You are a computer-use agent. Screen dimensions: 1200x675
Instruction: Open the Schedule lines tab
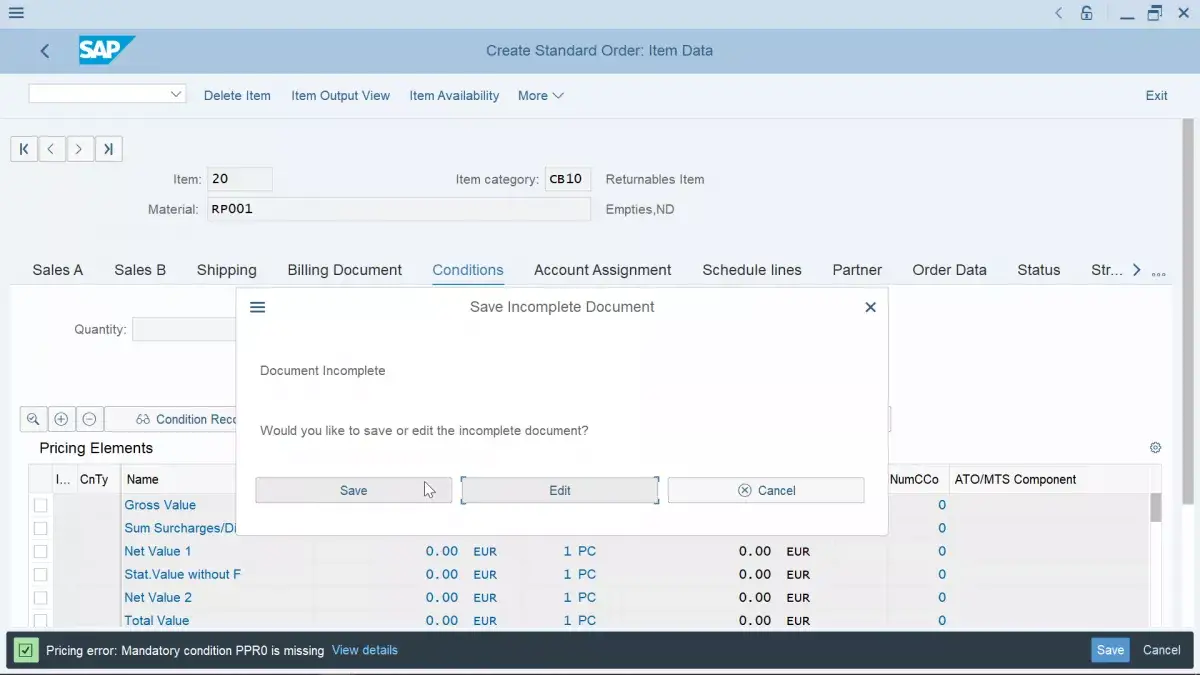[x=752, y=270]
